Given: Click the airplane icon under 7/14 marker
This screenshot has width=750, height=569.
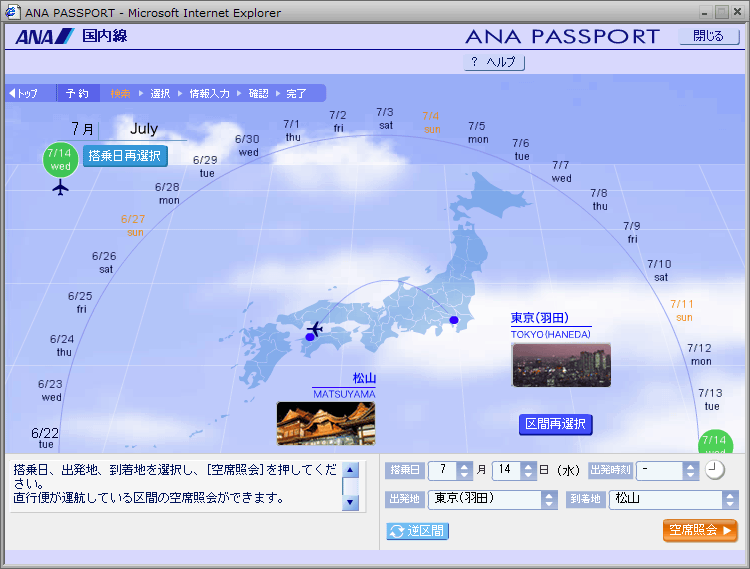Looking at the screenshot, I should tap(60, 187).
